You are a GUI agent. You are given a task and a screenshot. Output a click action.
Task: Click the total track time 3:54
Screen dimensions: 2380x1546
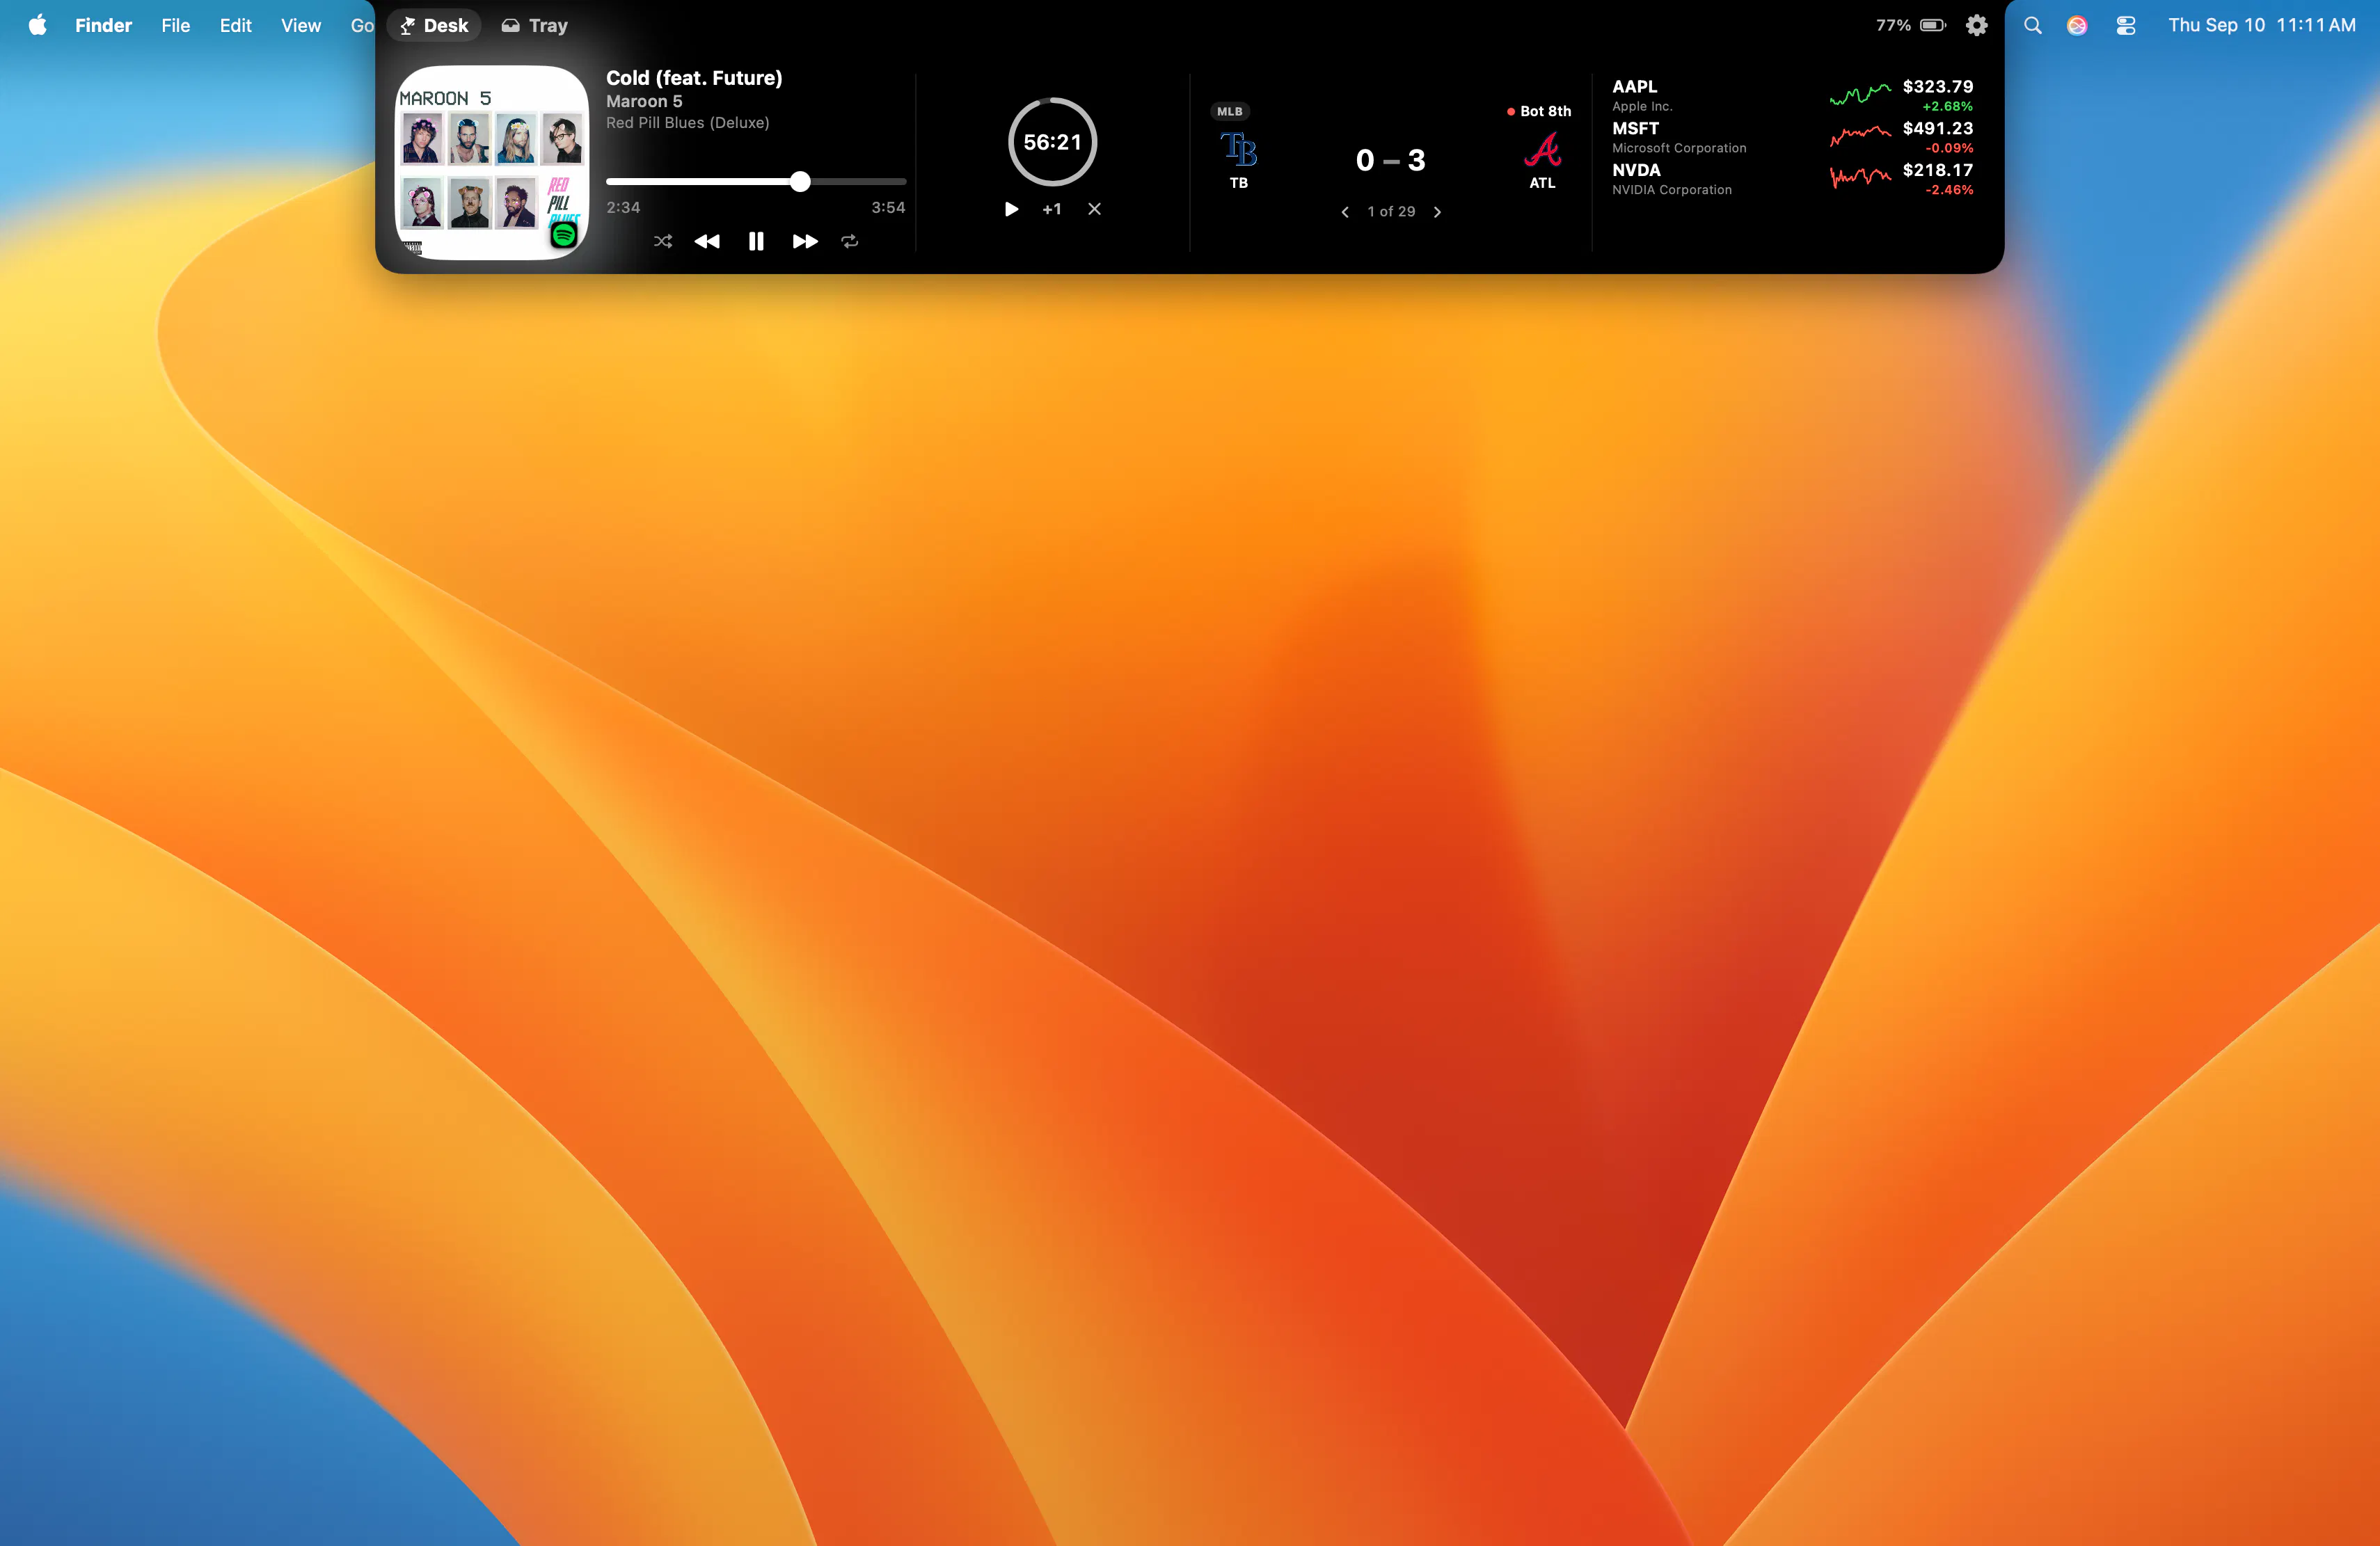pyautogui.click(x=888, y=208)
